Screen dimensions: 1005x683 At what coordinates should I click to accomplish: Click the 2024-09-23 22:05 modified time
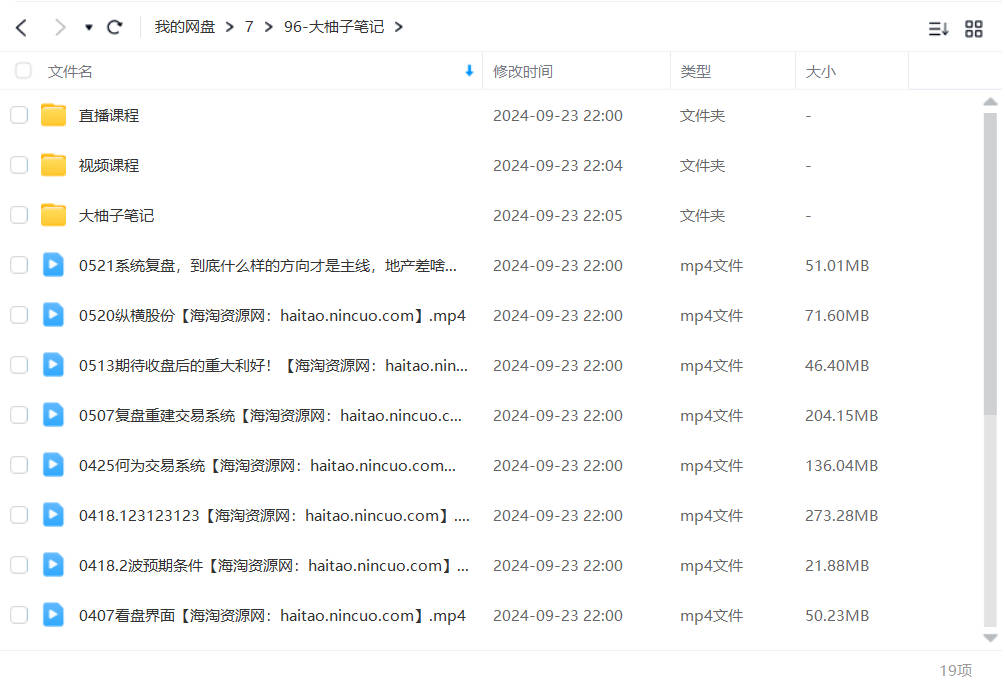tap(558, 215)
